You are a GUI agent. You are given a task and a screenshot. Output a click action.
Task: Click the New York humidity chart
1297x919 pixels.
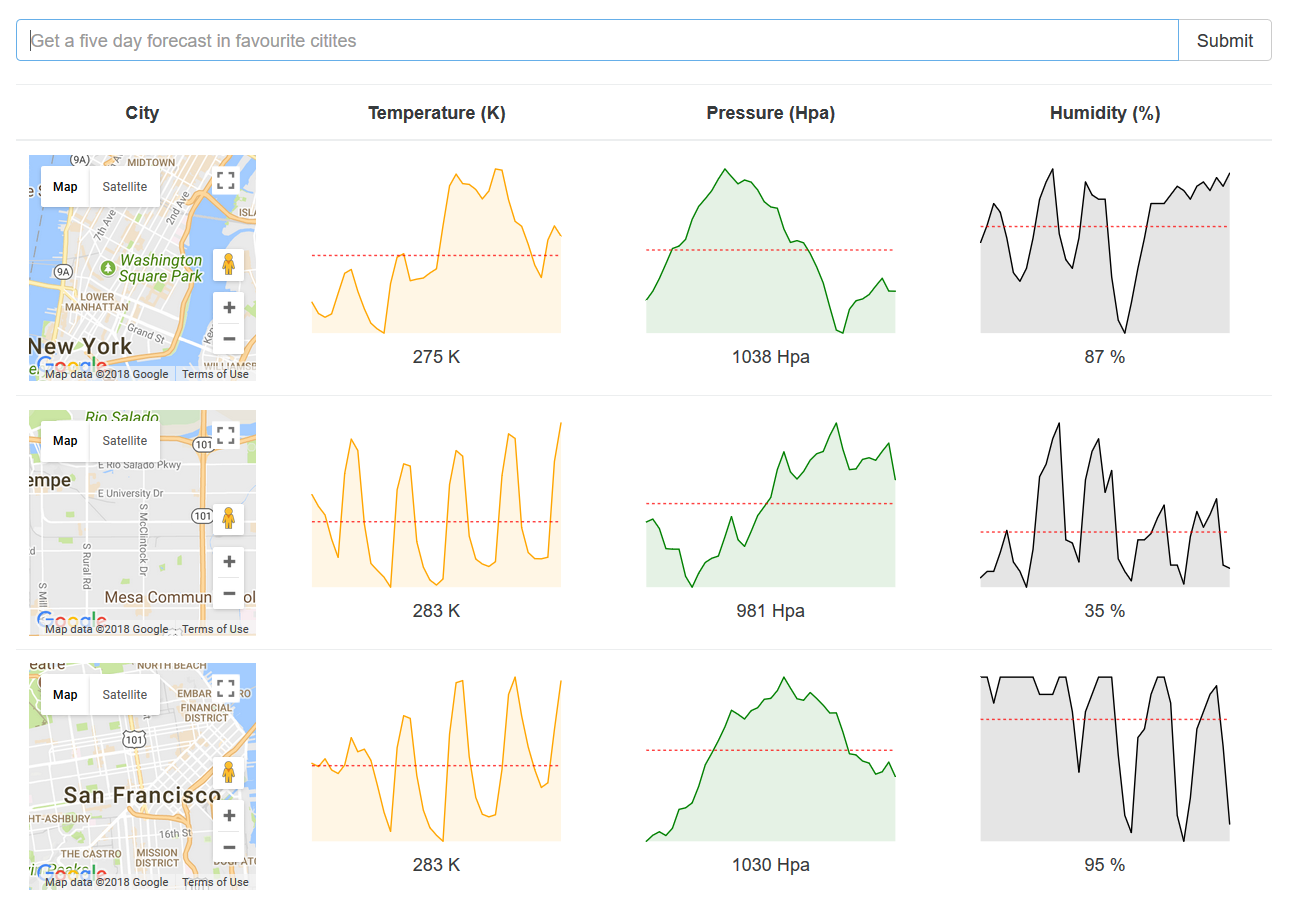coord(1104,250)
